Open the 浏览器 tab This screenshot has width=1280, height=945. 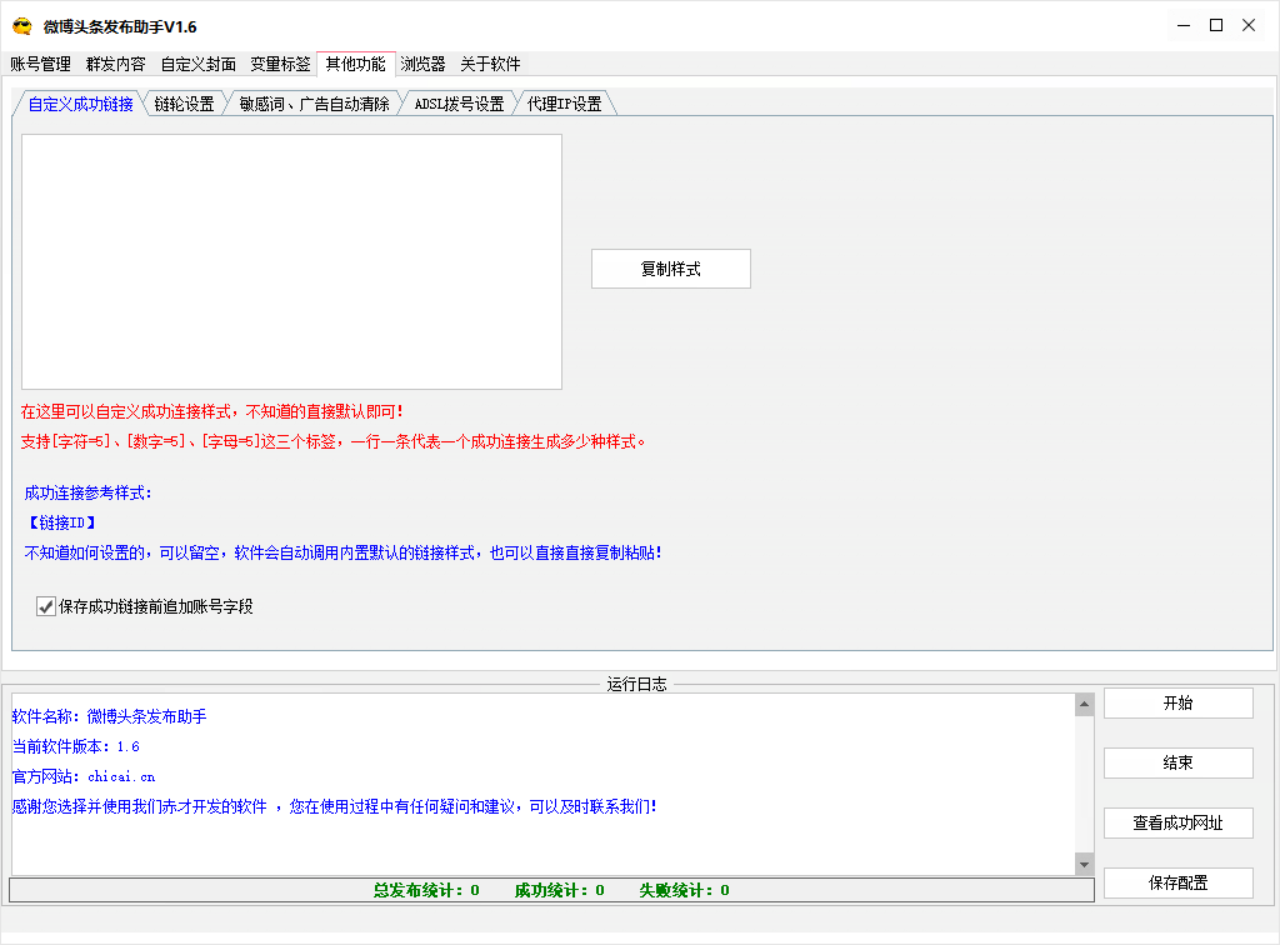(423, 64)
